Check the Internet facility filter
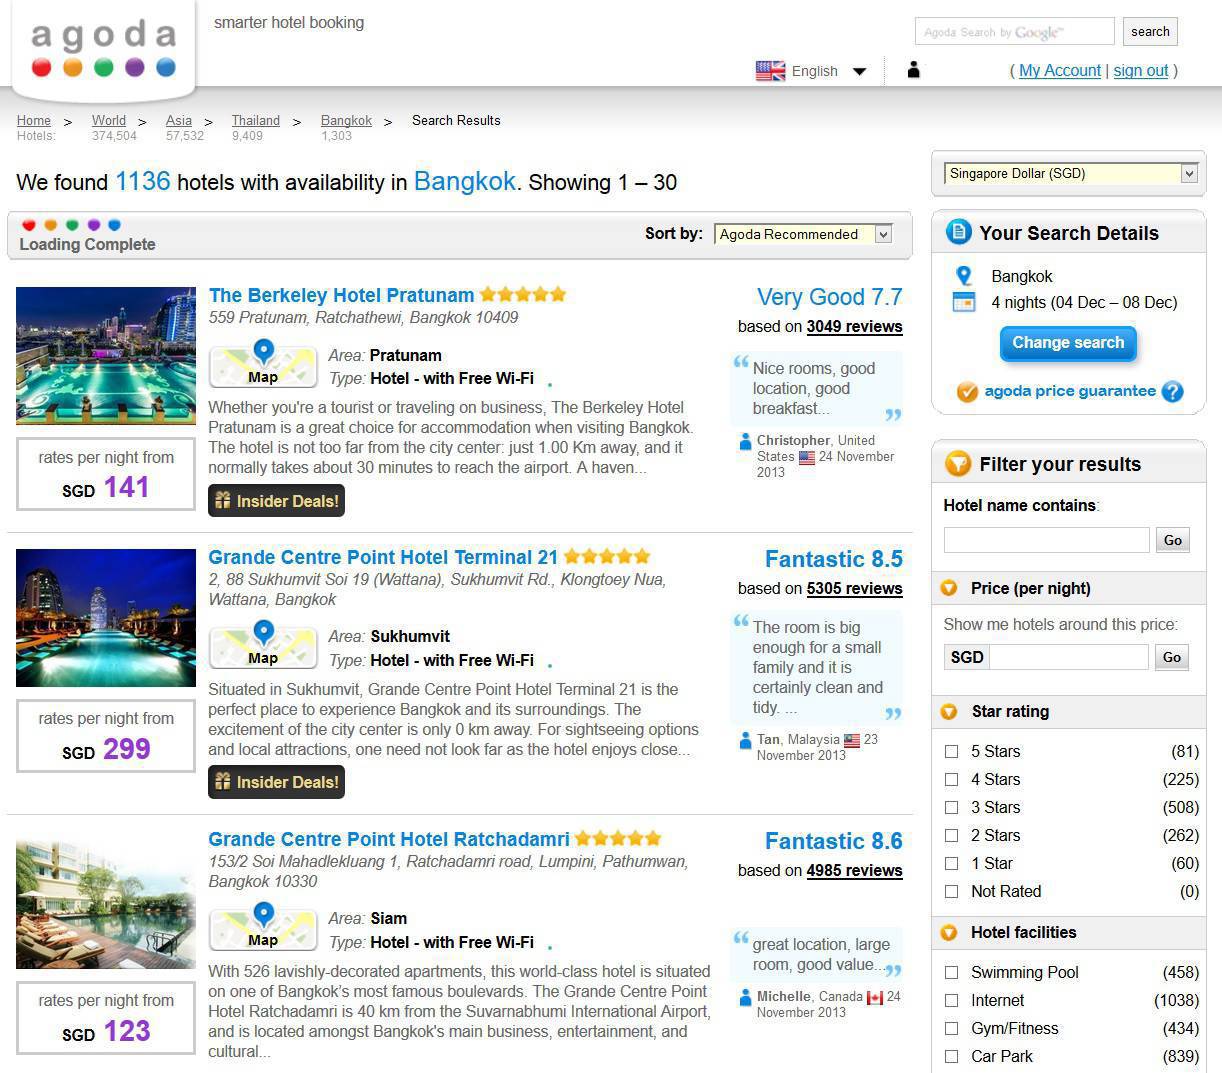The height and width of the screenshot is (1073, 1222). pyautogui.click(x=952, y=1000)
